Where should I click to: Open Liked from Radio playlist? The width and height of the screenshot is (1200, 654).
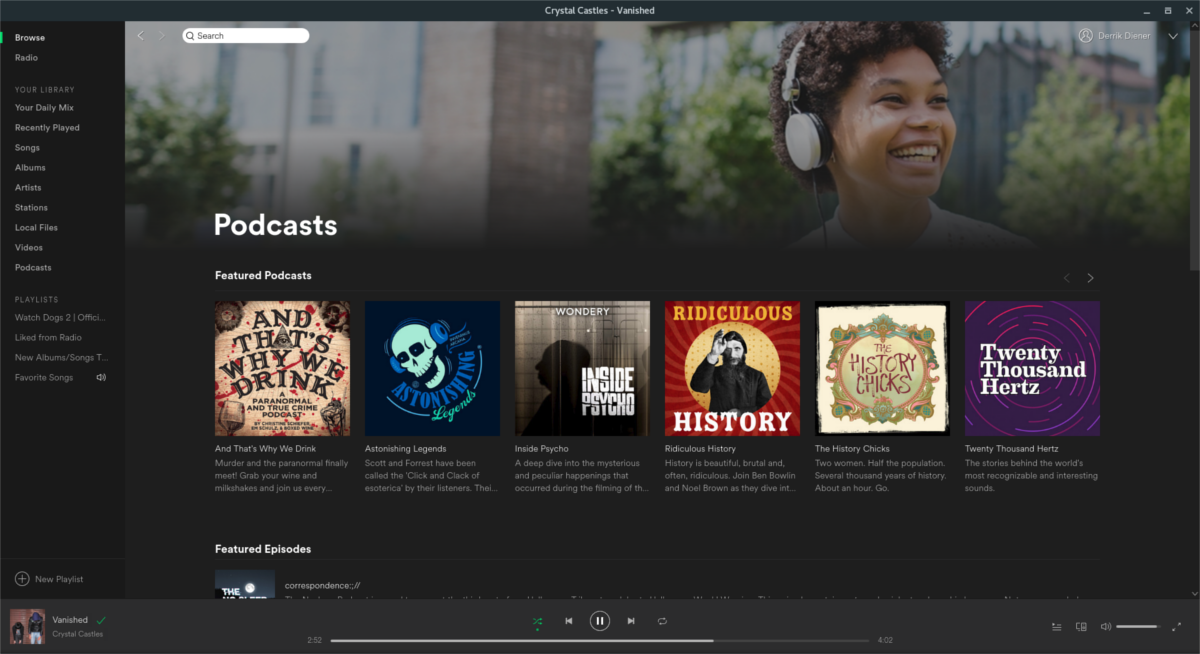coord(48,338)
